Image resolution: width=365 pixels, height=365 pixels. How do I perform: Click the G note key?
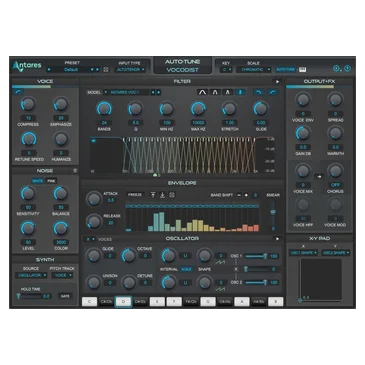[208, 302]
